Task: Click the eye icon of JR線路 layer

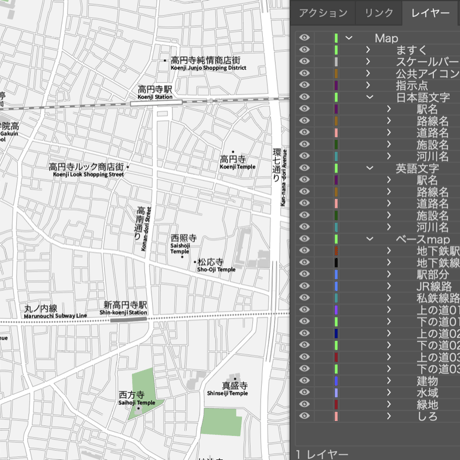Action: click(304, 286)
